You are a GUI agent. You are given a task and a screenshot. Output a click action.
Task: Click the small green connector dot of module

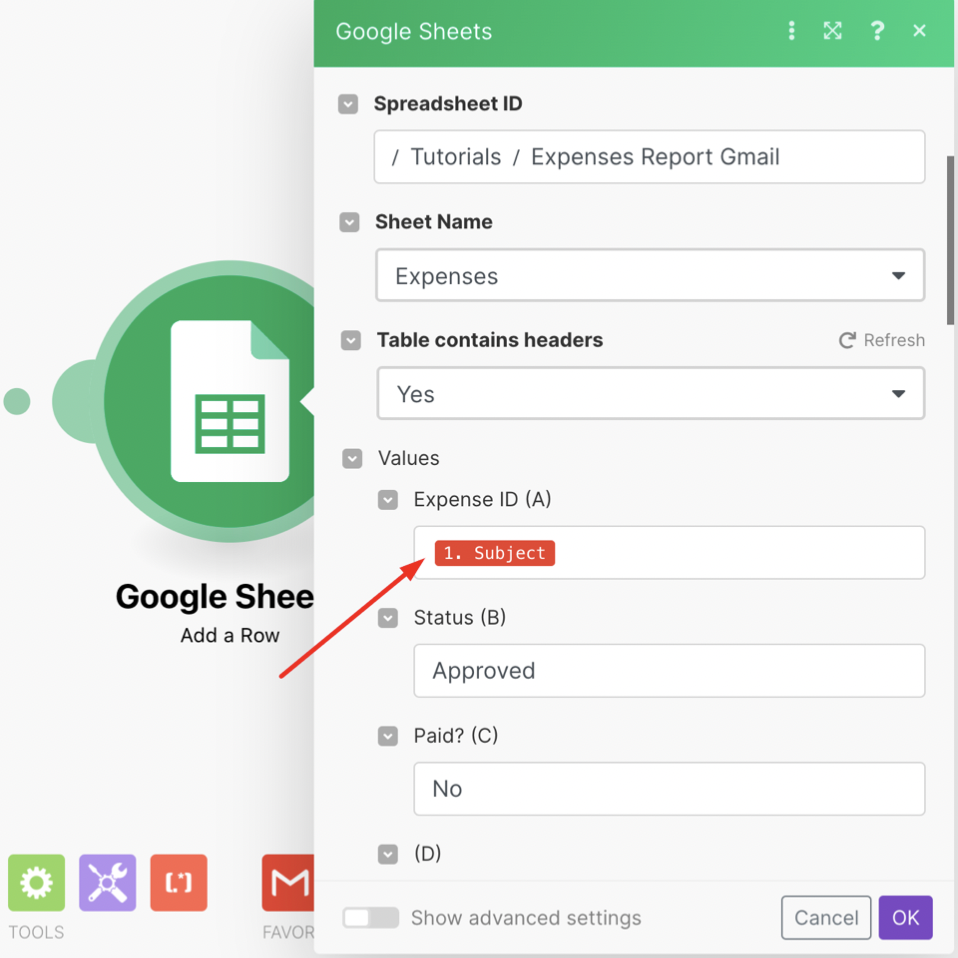click(16, 401)
